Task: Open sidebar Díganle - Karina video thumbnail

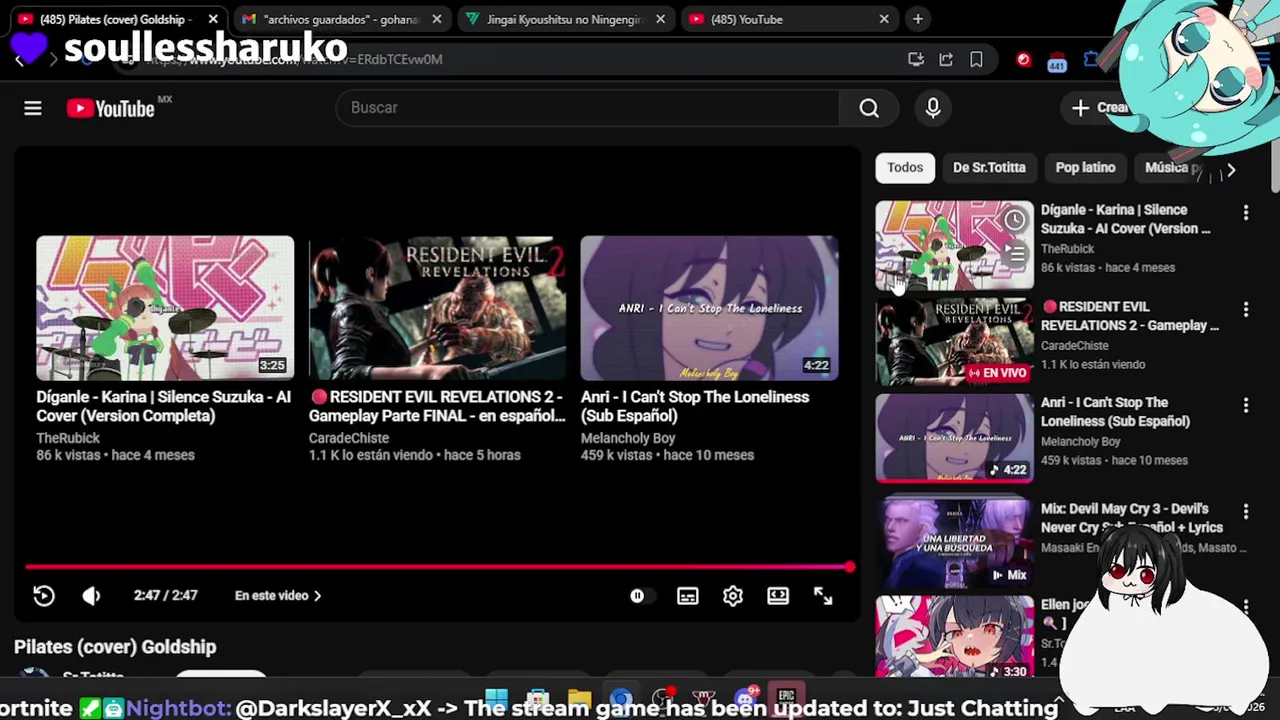Action: click(954, 245)
